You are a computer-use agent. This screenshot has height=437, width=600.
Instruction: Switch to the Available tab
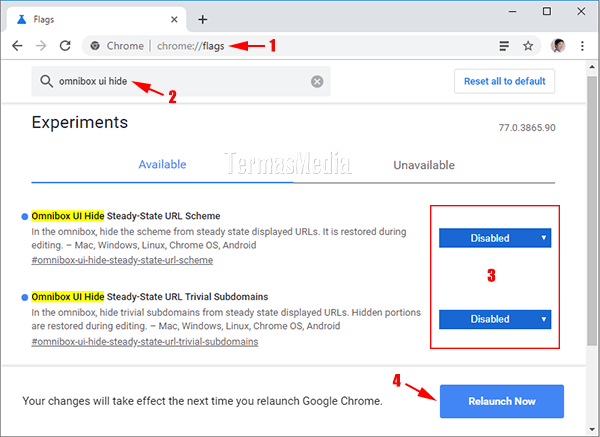point(162,165)
